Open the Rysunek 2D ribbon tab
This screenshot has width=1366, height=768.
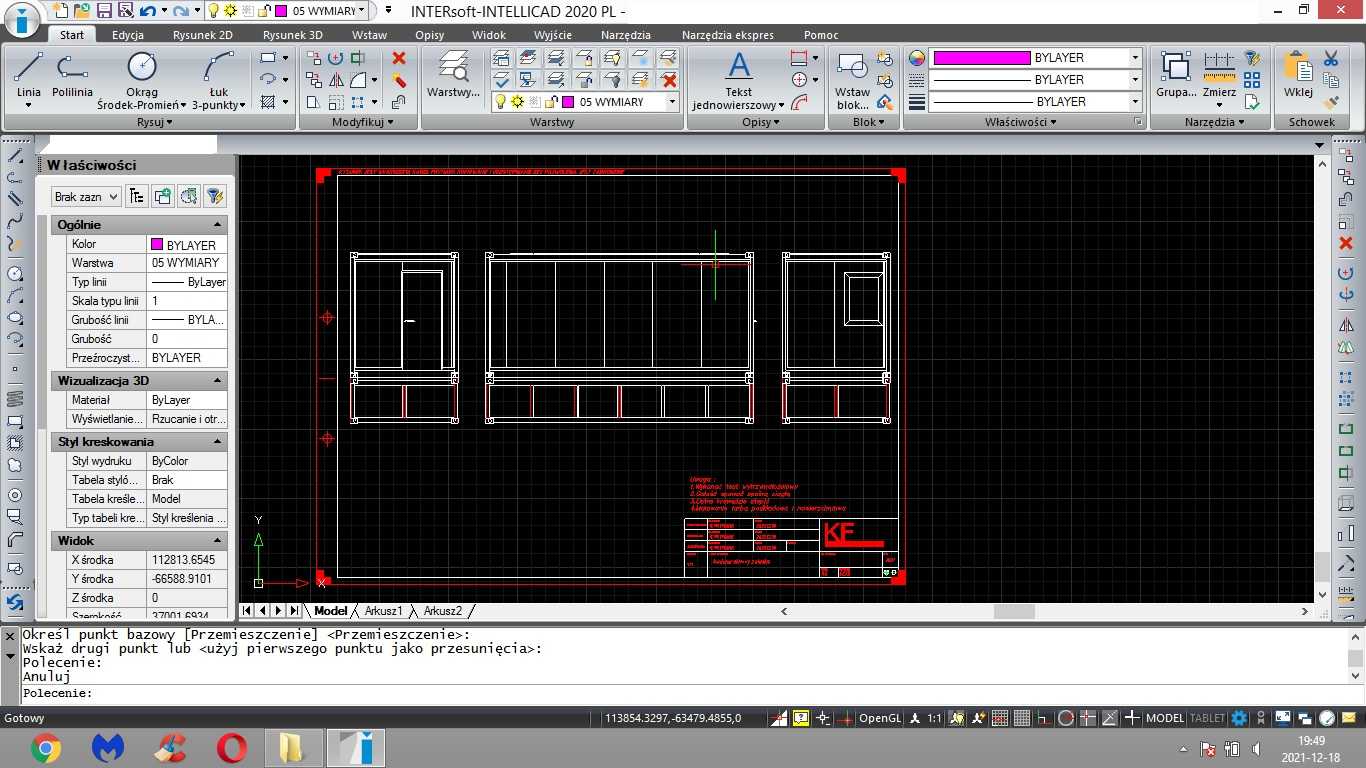[203, 35]
